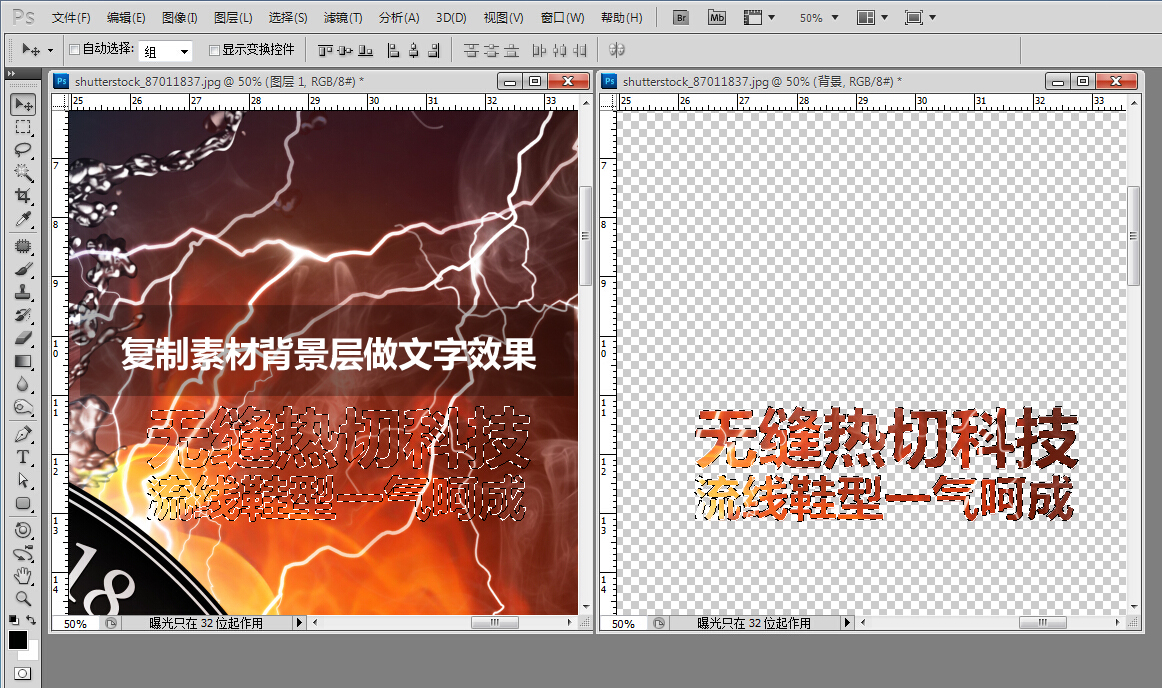The height and width of the screenshot is (688, 1162).
Task: Select the Dodge tool
Action: pos(24,407)
